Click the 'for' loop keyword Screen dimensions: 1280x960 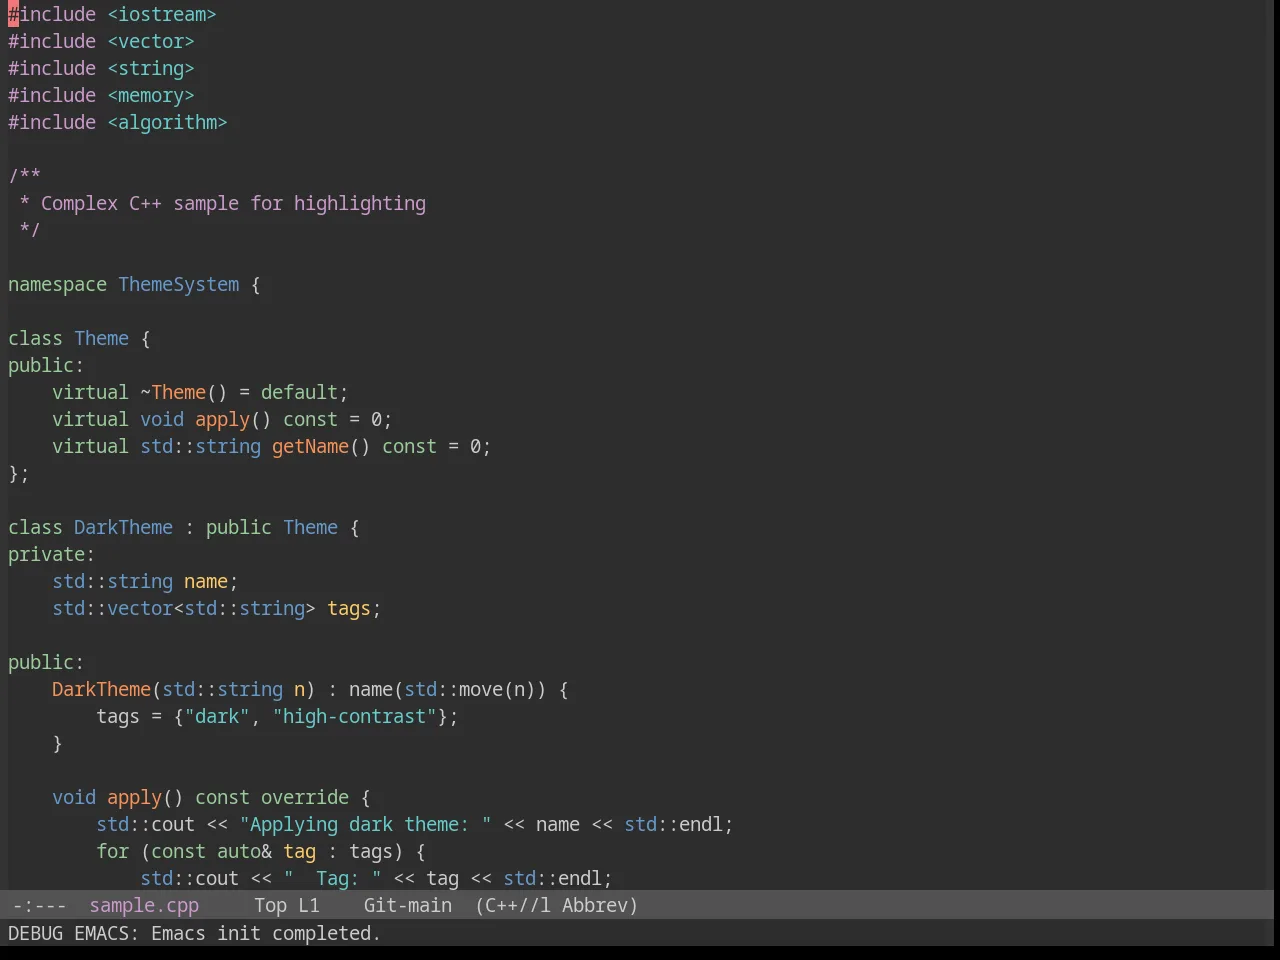click(x=112, y=852)
